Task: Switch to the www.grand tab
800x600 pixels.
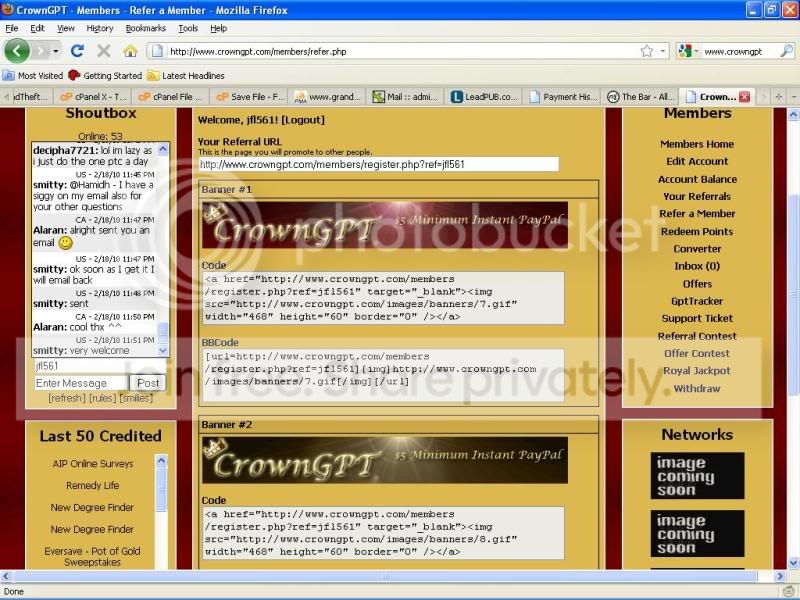Action: [x=327, y=97]
